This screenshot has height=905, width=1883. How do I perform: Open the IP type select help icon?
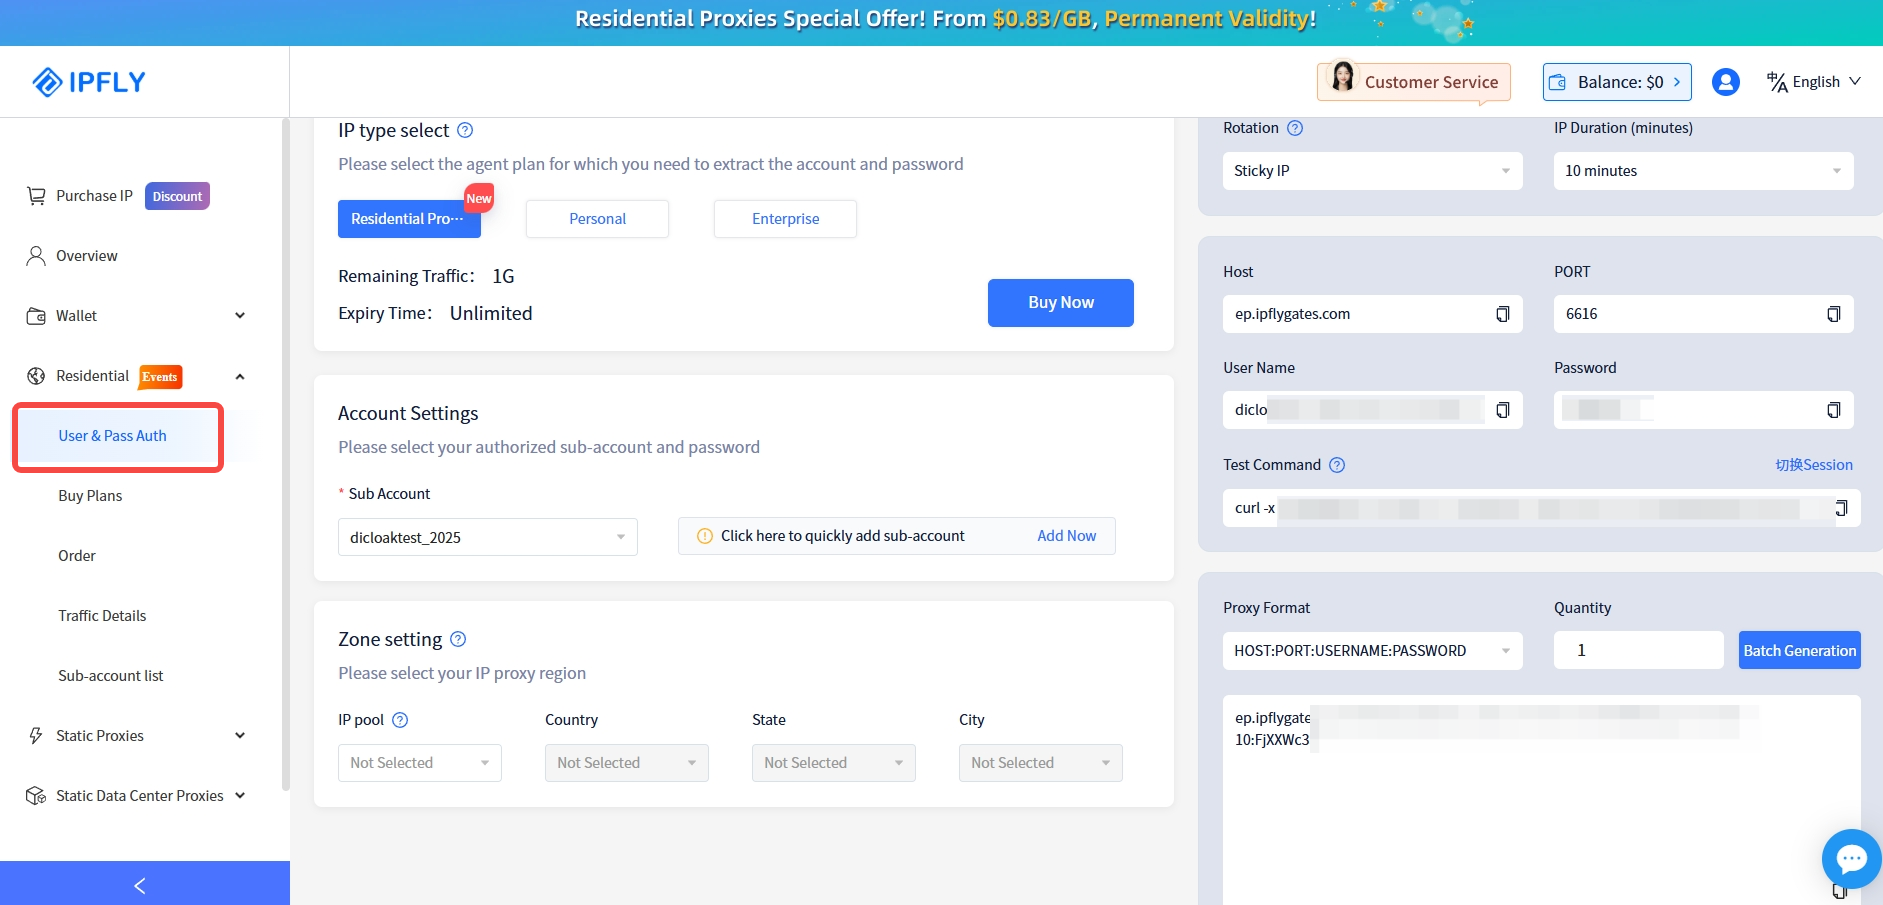[x=465, y=130]
